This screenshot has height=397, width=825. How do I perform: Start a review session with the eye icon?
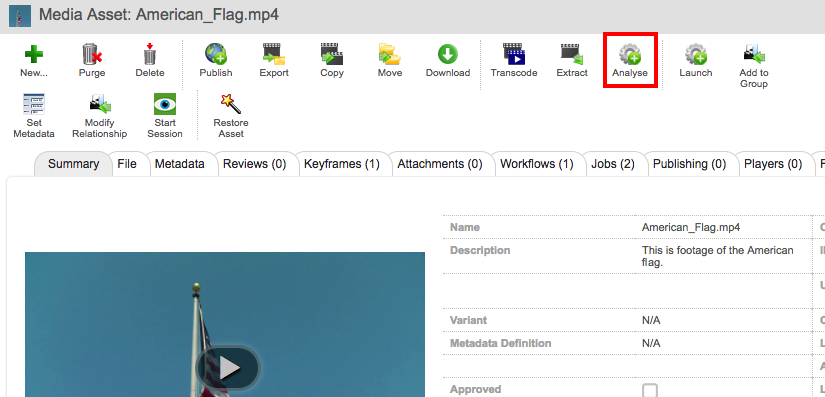[x=165, y=104]
